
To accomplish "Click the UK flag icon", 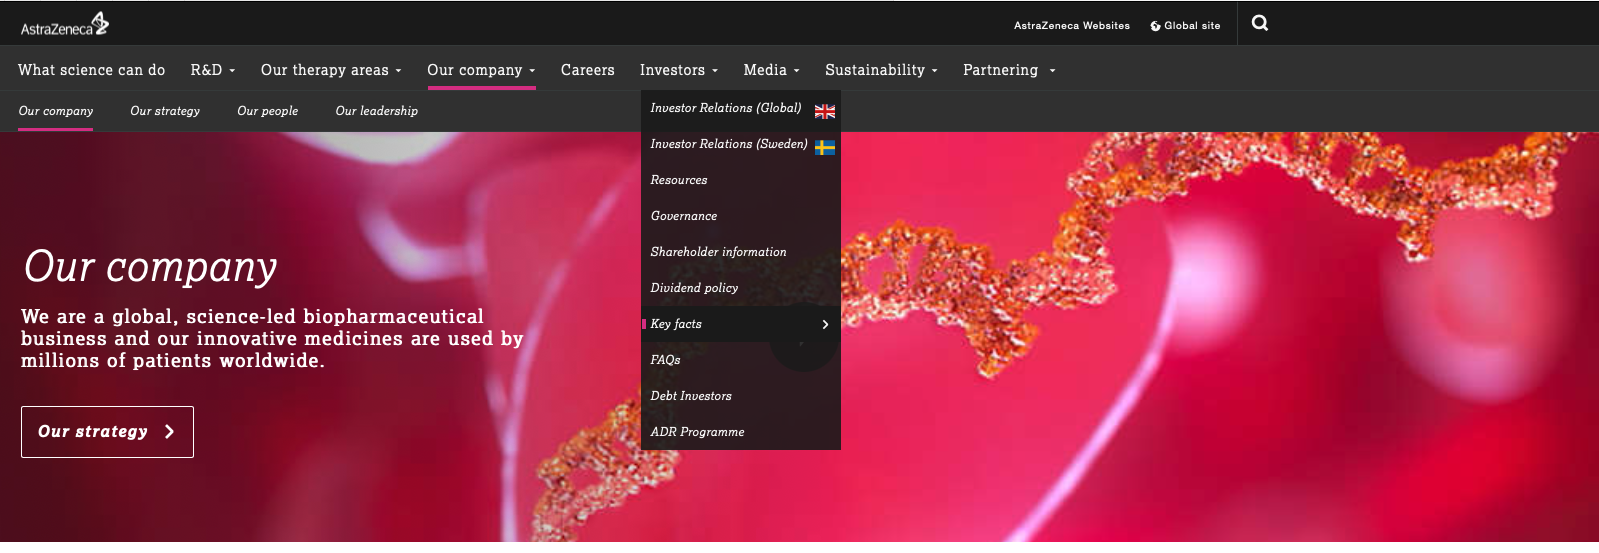I will coord(825,111).
